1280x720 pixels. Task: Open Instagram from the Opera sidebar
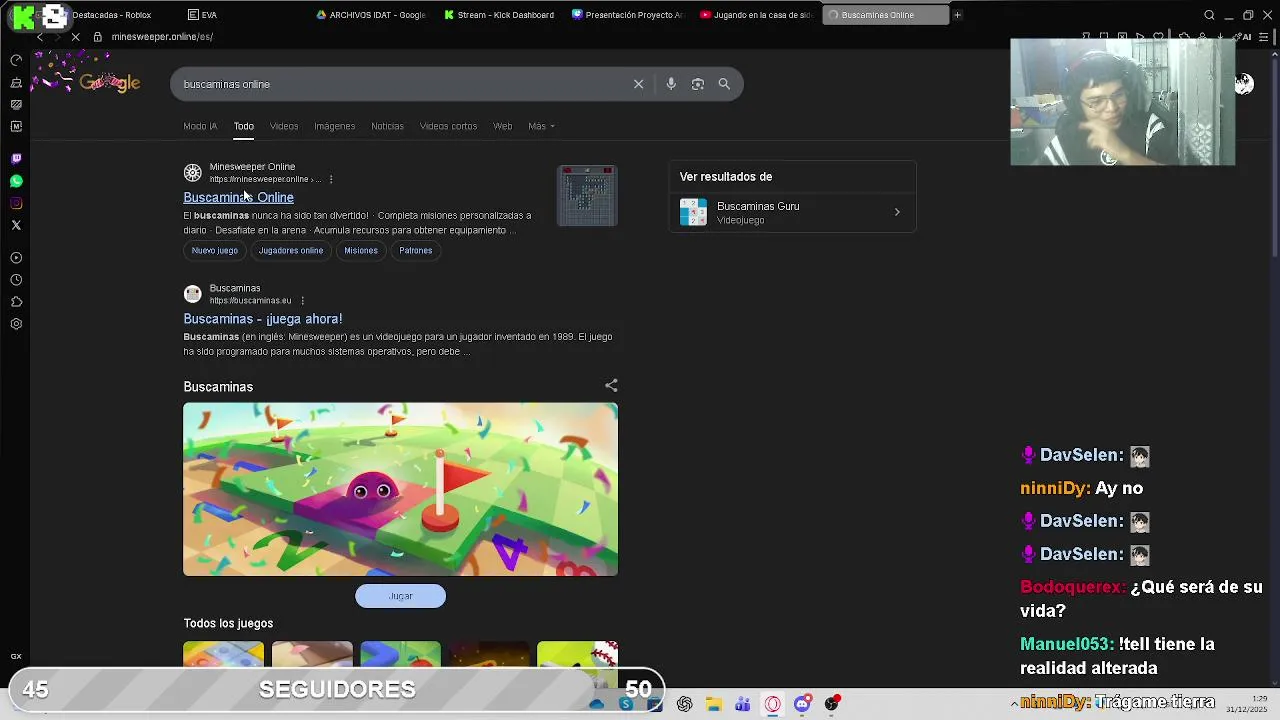click(x=16, y=203)
